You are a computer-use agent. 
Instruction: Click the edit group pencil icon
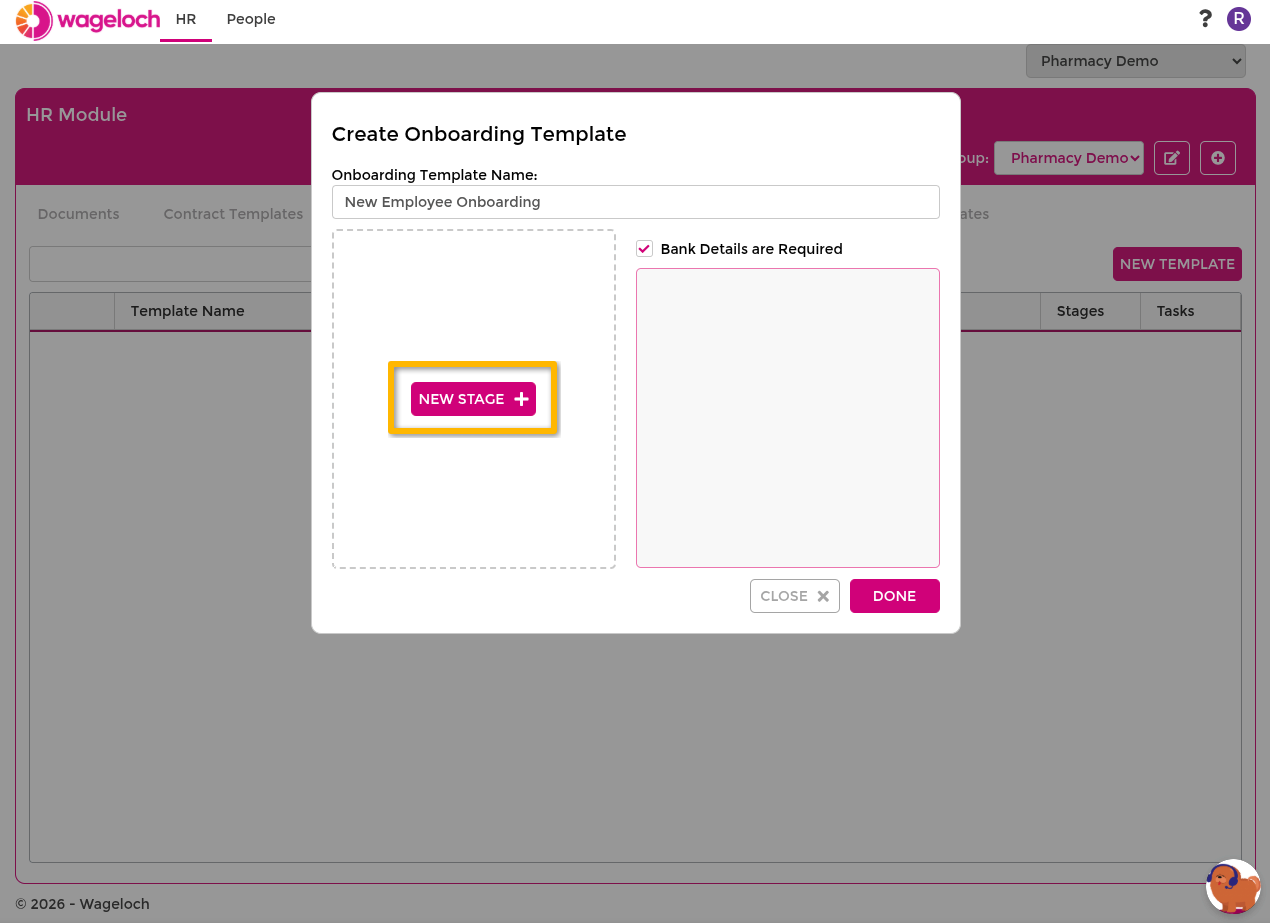pyautogui.click(x=1172, y=158)
